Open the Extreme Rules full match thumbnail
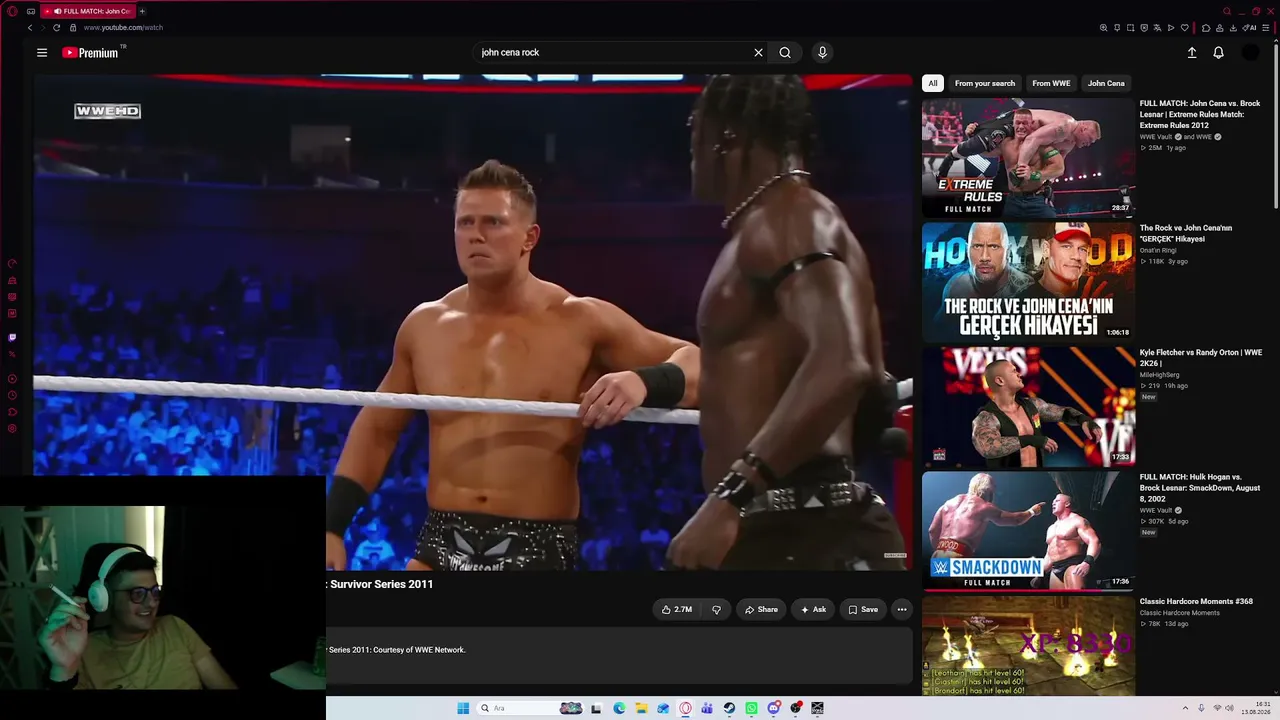Screen dimensions: 1280x720 tap(1028, 157)
